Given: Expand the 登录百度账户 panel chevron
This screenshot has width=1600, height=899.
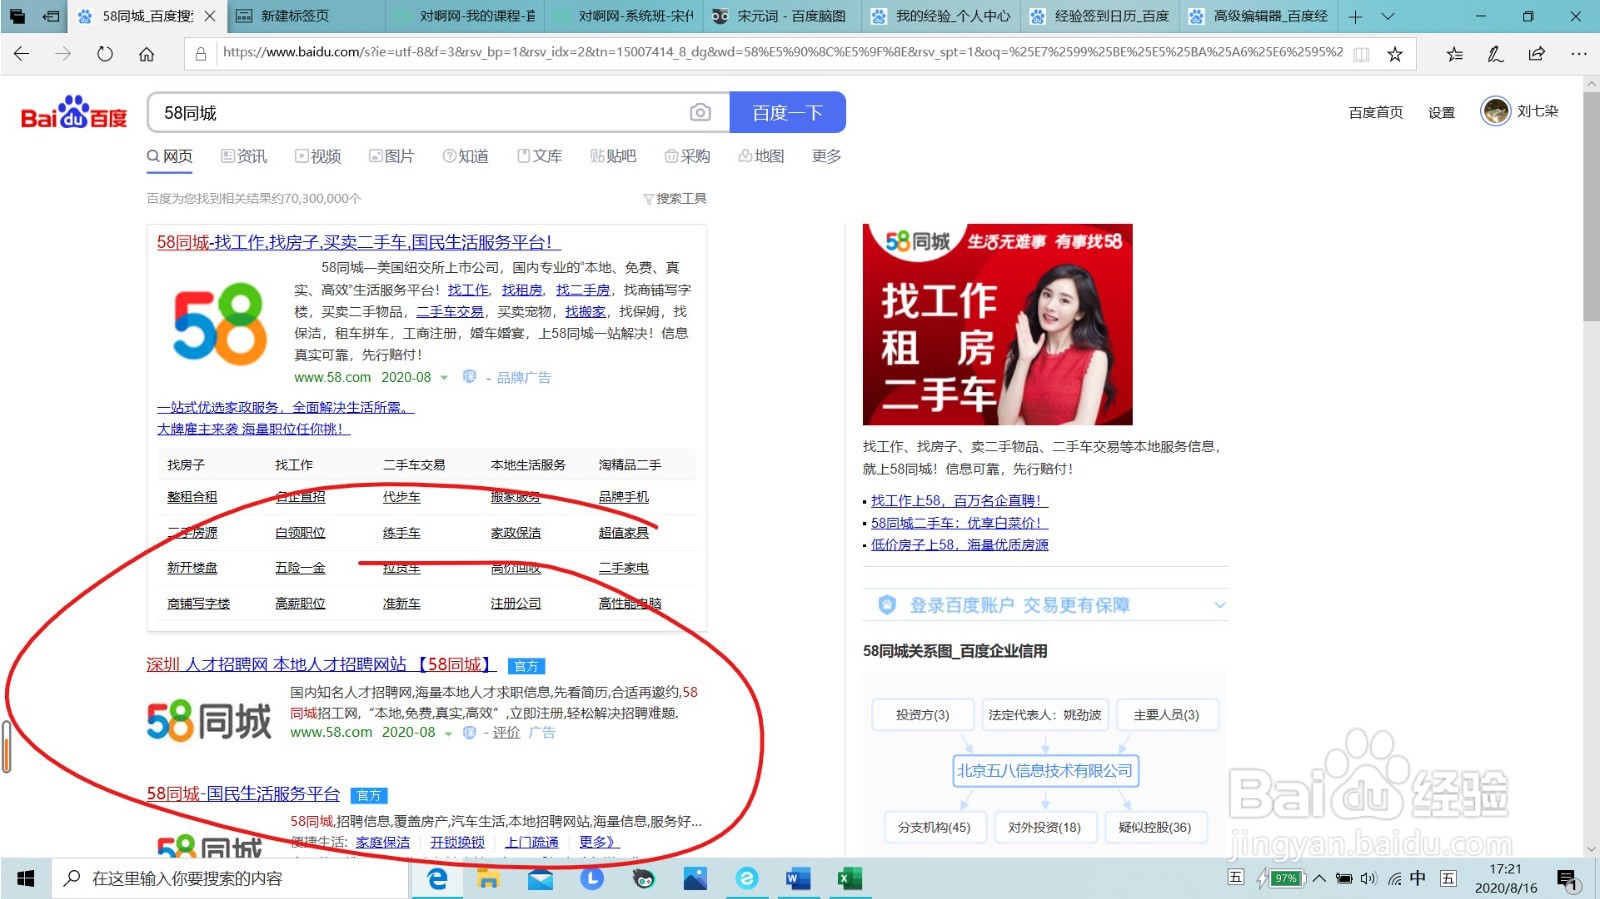Looking at the screenshot, I should click(x=1219, y=605).
